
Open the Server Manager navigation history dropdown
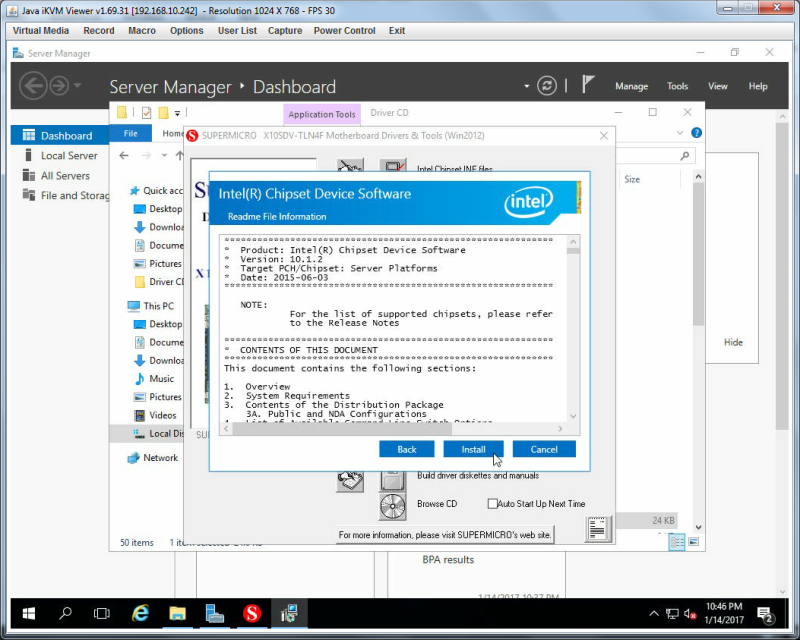click(x=78, y=85)
